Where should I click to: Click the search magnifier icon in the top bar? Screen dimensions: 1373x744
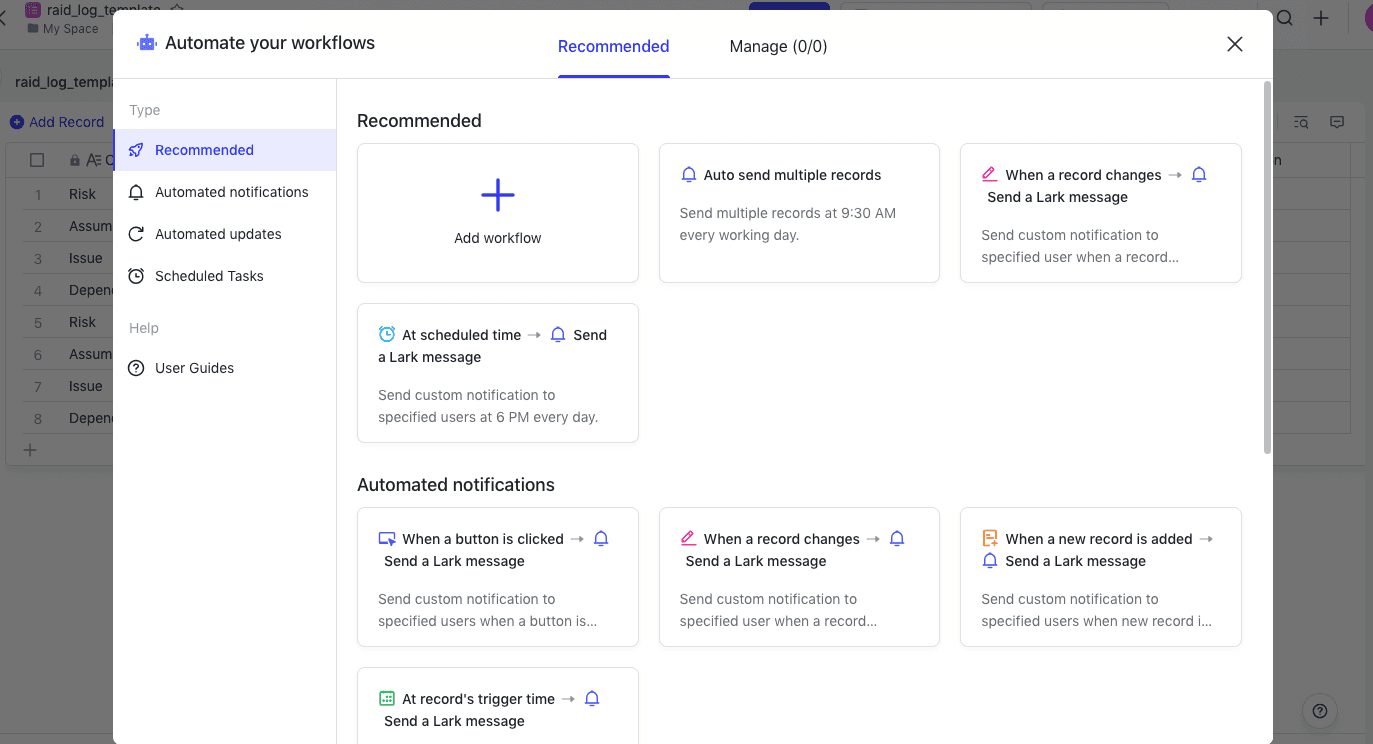tap(1286, 18)
